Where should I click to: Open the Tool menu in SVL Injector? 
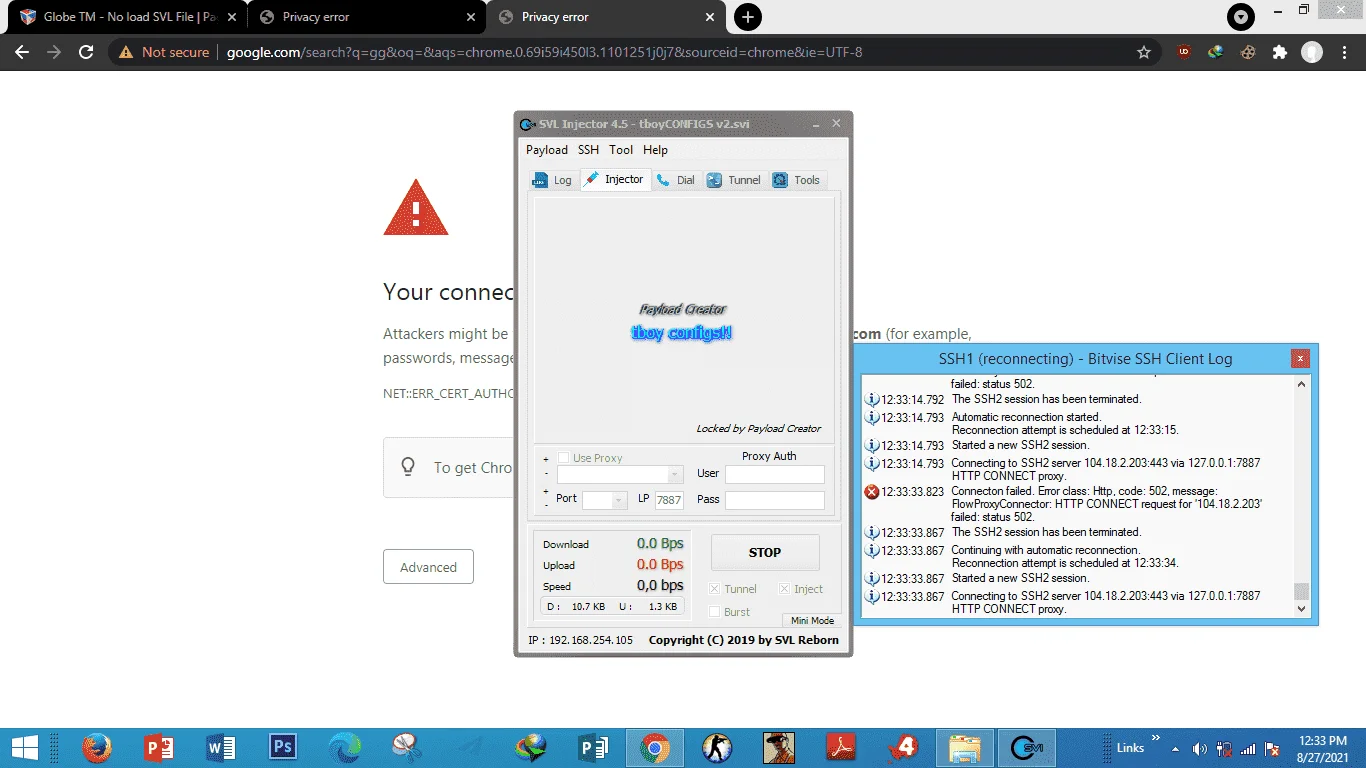point(621,150)
